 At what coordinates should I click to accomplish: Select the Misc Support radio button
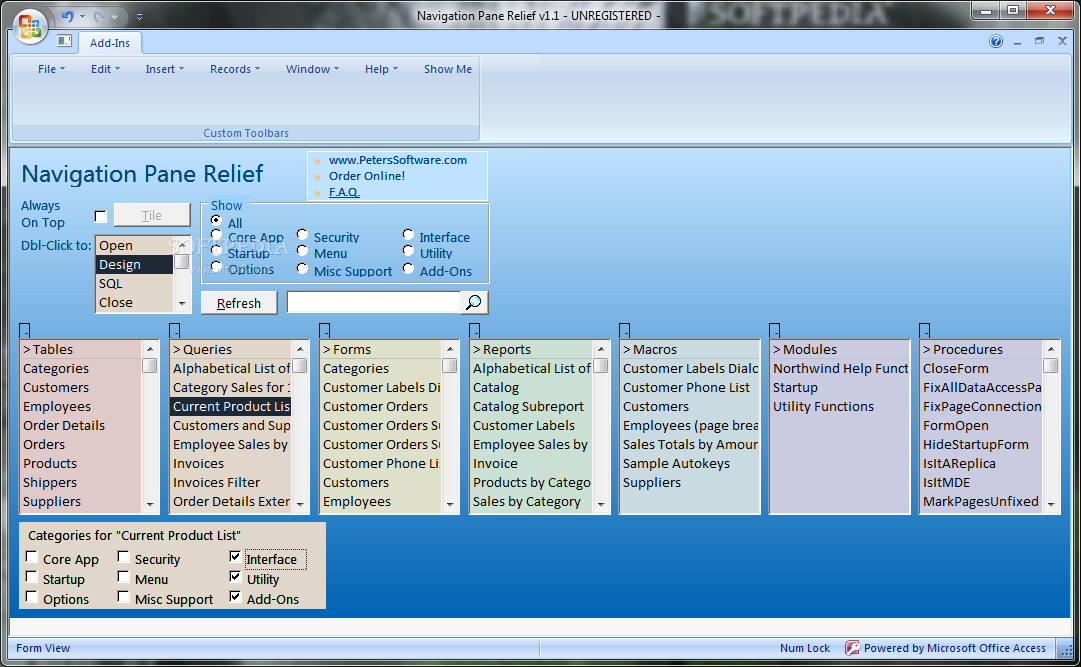click(302, 268)
